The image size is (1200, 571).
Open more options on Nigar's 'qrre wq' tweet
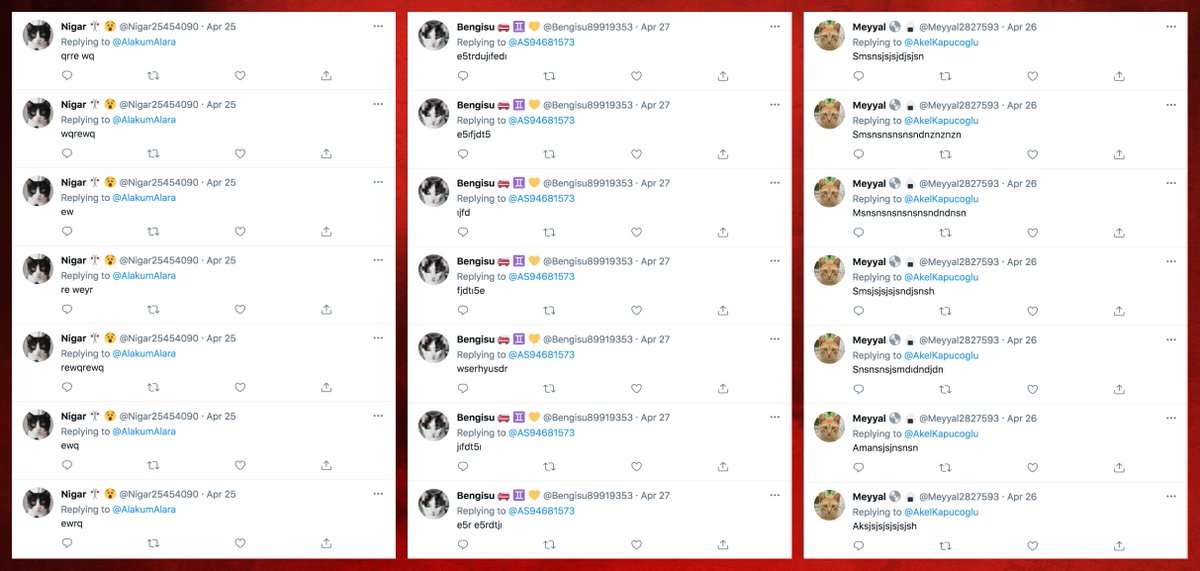[x=377, y=25]
